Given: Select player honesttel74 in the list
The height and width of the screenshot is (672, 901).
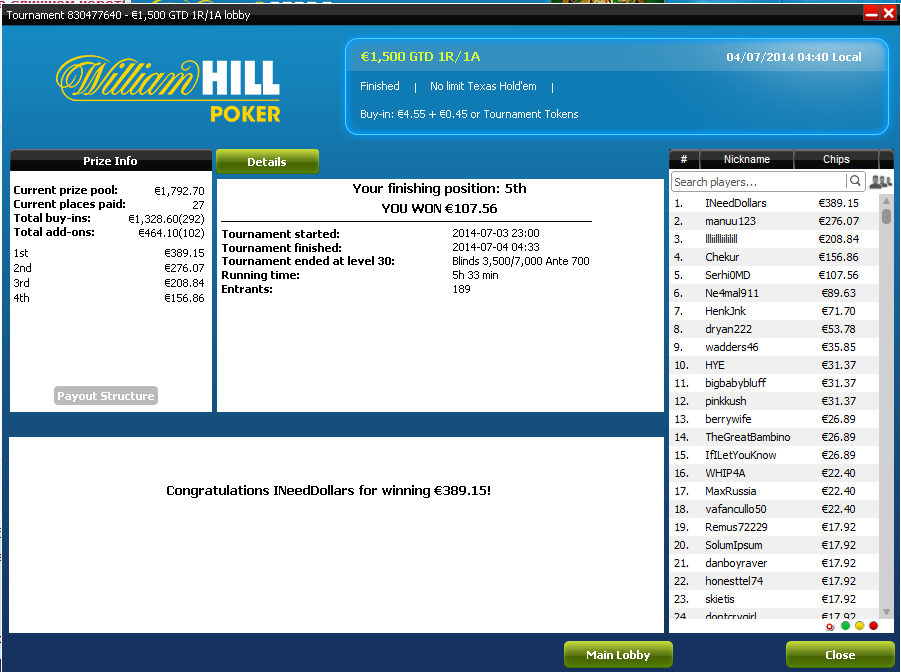Looking at the screenshot, I should click(774, 581).
